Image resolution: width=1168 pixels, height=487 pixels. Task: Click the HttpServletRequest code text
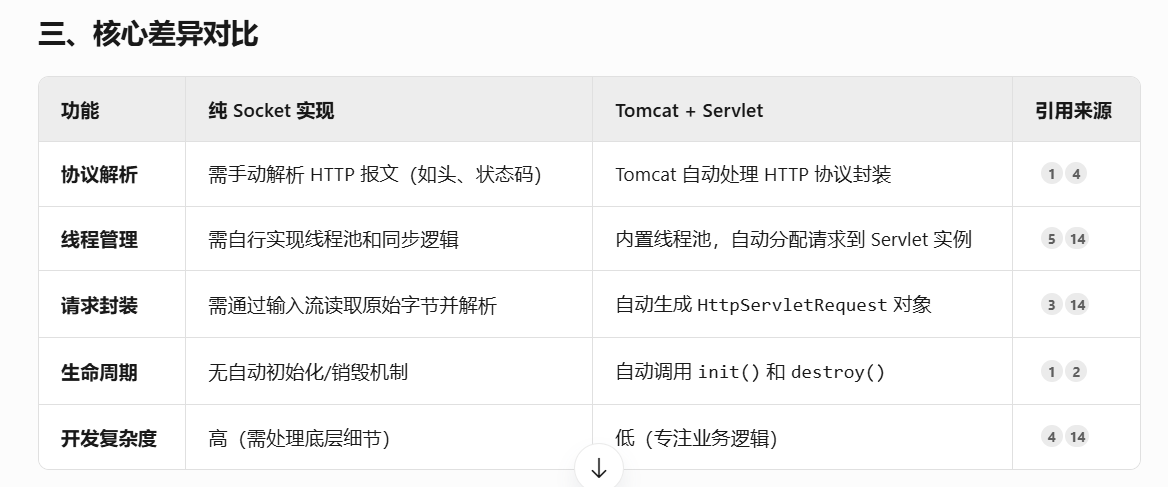[792, 305]
